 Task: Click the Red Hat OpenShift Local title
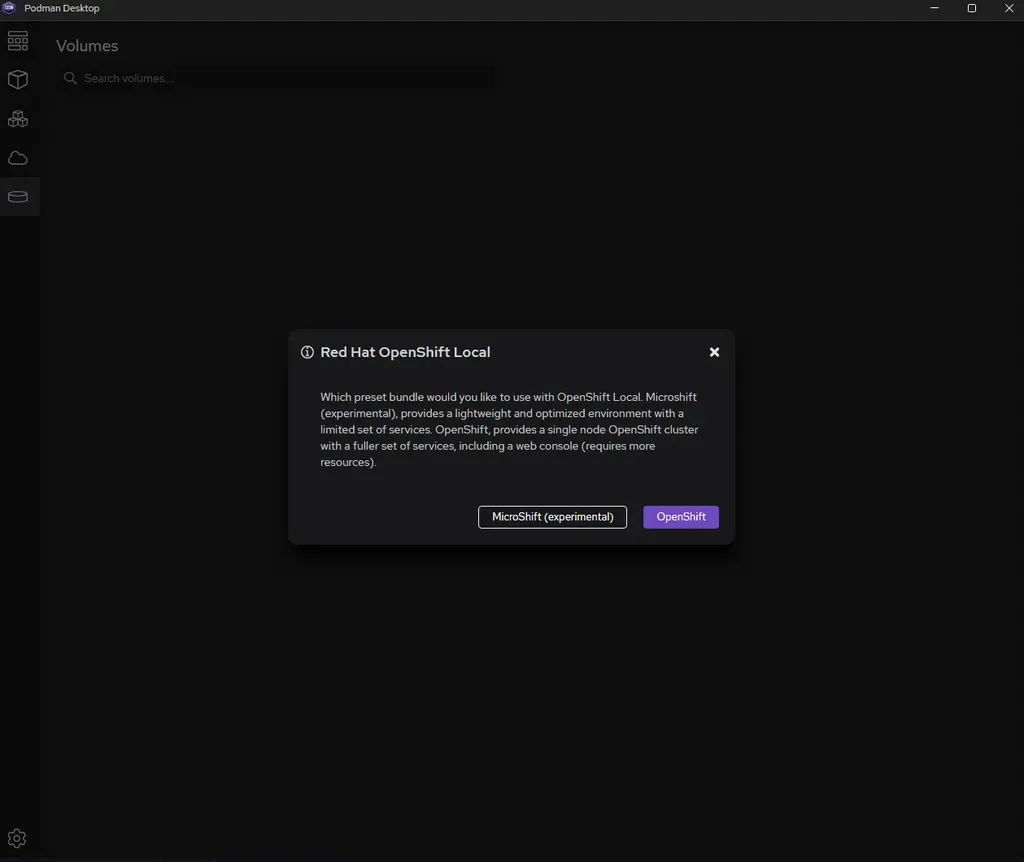(405, 352)
